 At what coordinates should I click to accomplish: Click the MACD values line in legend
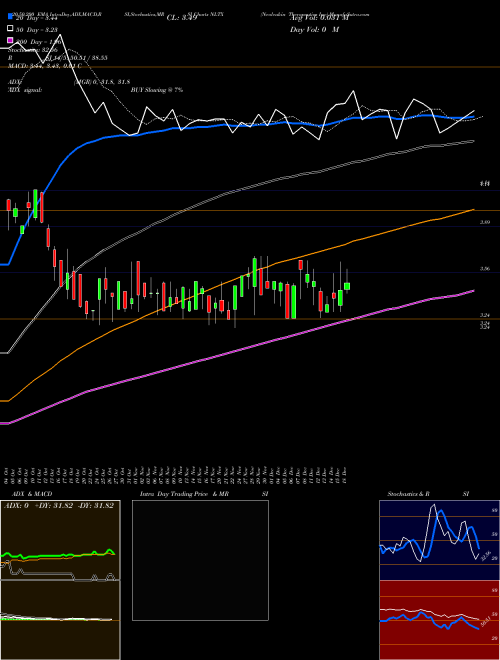point(45,66)
